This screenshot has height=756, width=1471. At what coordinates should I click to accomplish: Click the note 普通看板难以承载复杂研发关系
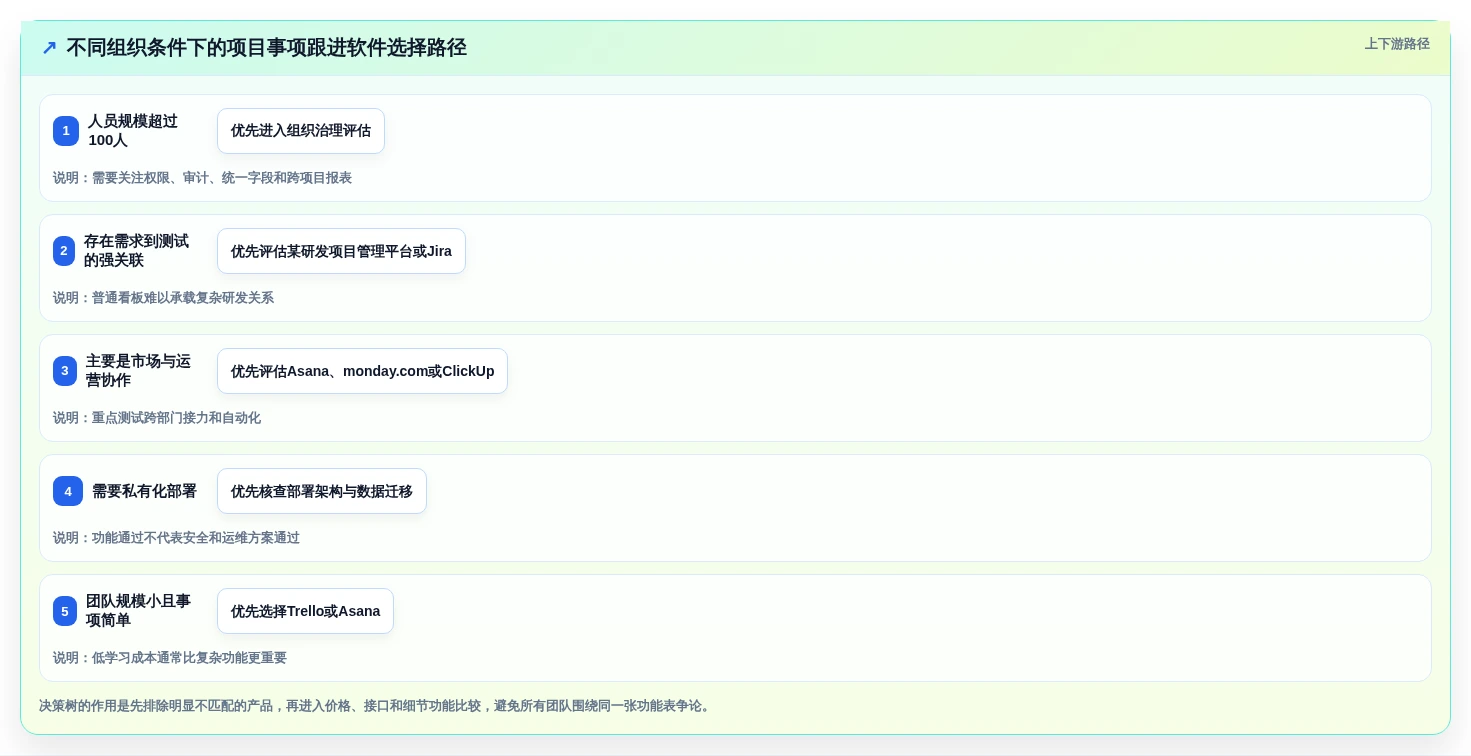pos(163,298)
